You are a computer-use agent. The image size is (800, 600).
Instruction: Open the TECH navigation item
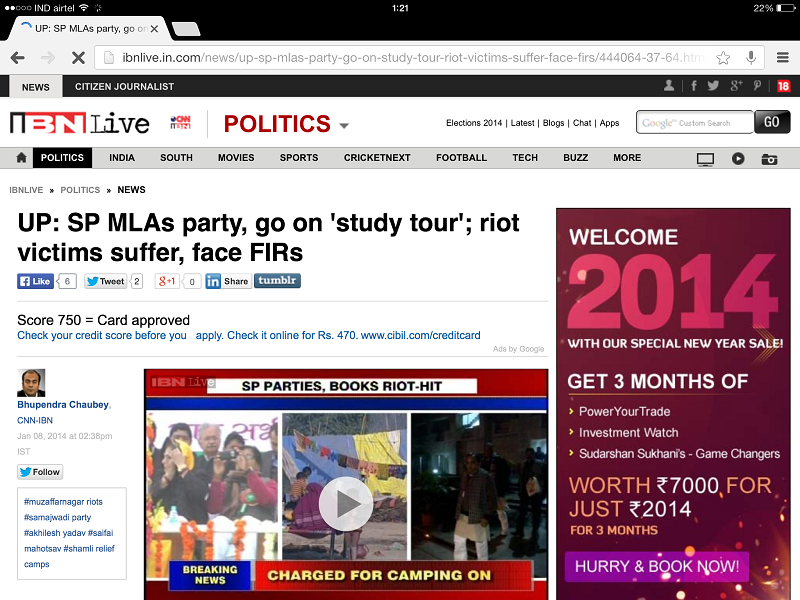click(525, 158)
